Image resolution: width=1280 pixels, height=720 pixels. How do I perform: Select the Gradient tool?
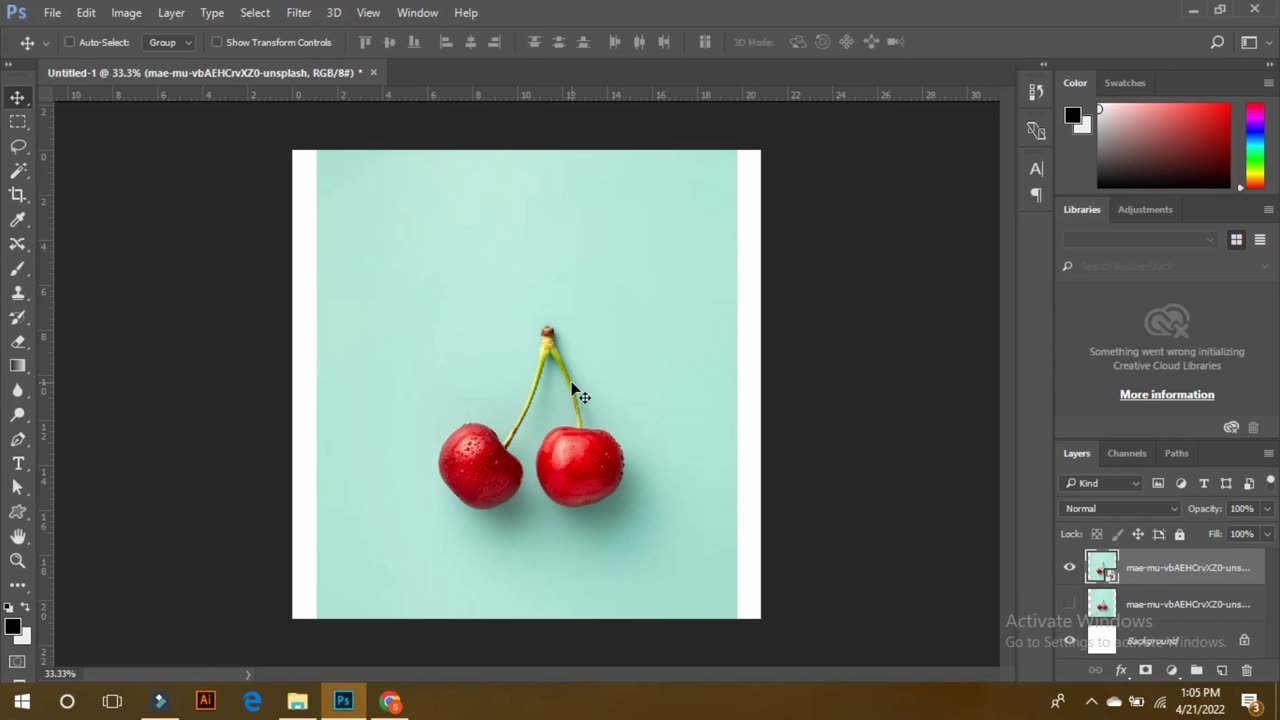pos(18,366)
